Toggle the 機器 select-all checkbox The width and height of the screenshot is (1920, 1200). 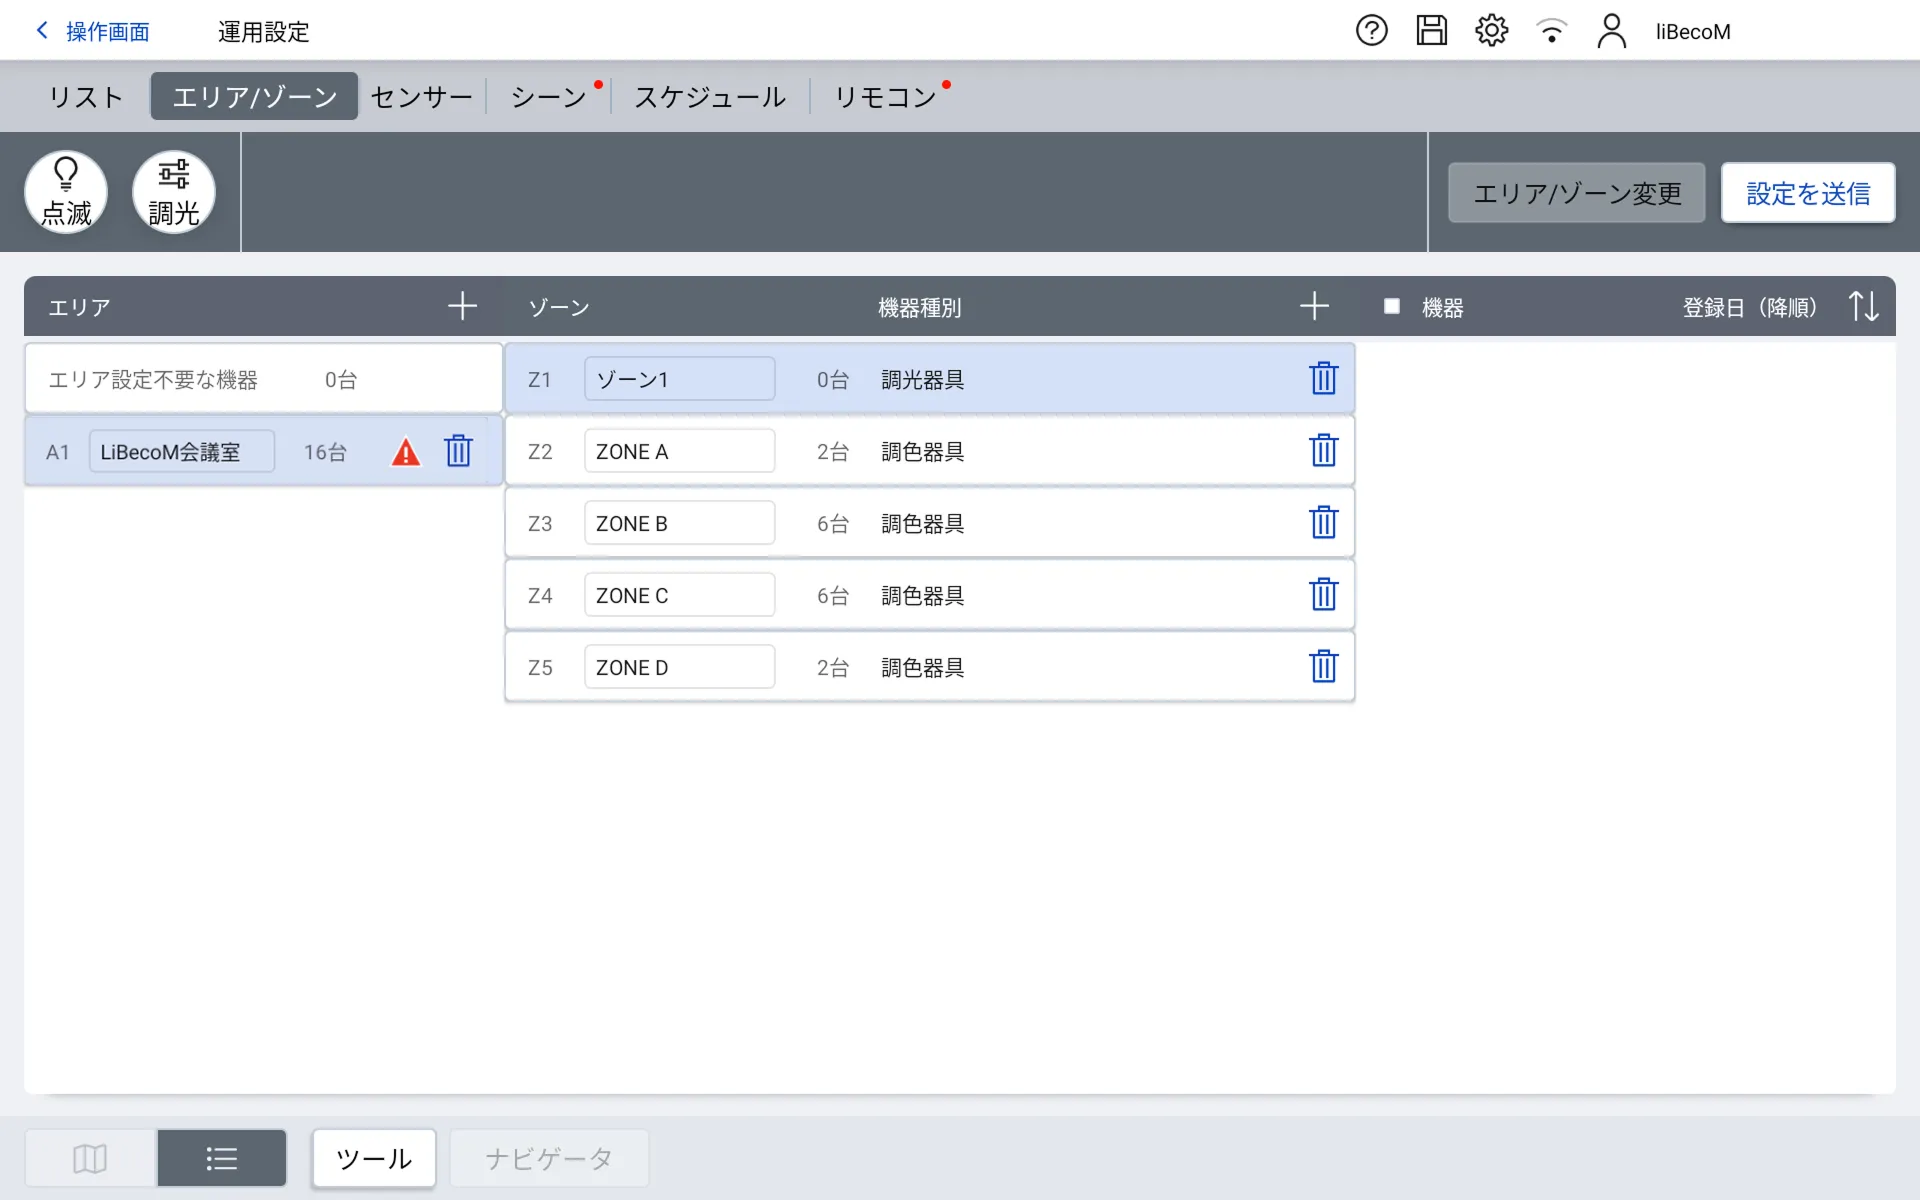[1391, 307]
